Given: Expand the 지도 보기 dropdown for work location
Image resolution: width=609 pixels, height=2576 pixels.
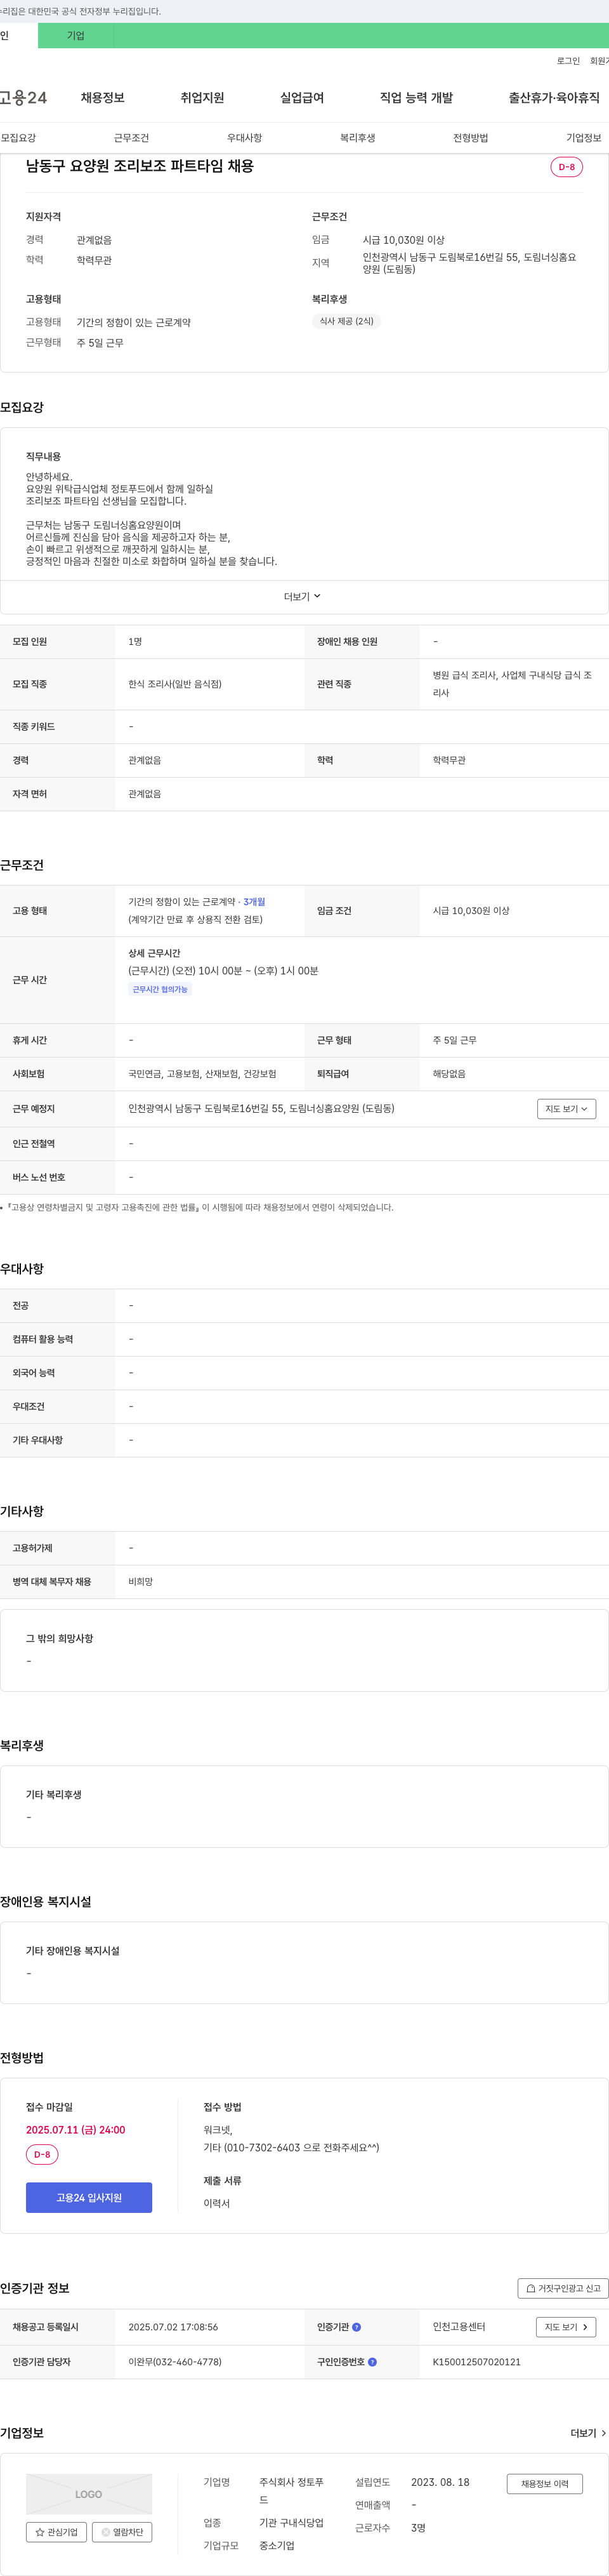Looking at the screenshot, I should pos(566,1109).
